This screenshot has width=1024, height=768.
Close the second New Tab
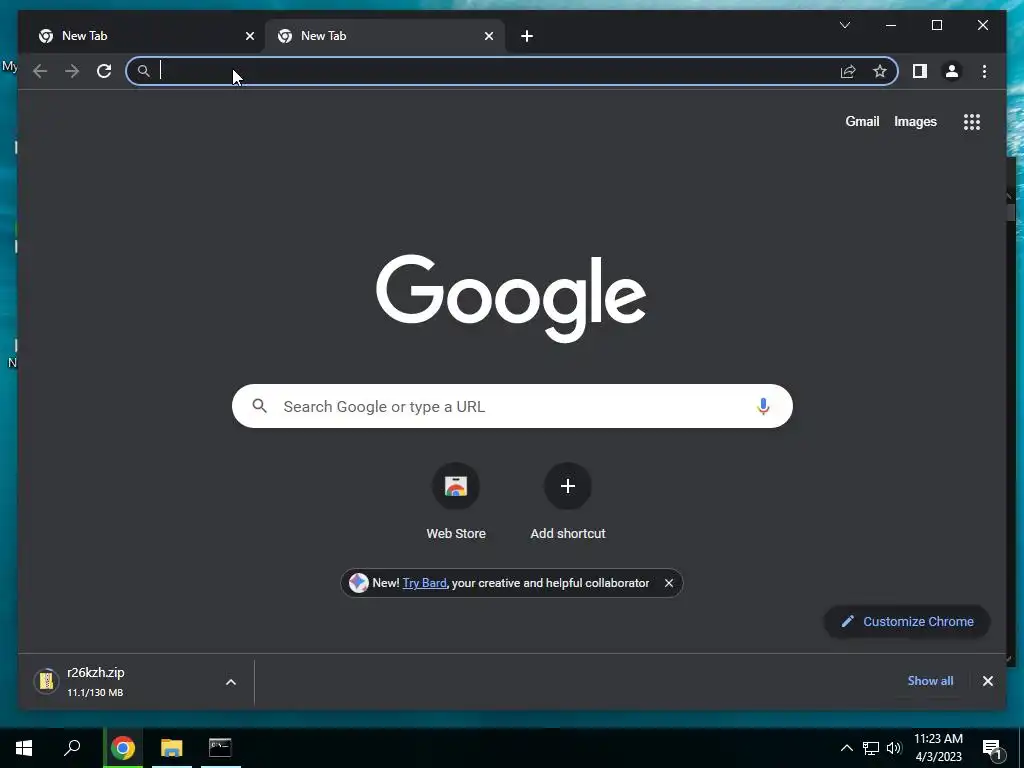point(488,36)
